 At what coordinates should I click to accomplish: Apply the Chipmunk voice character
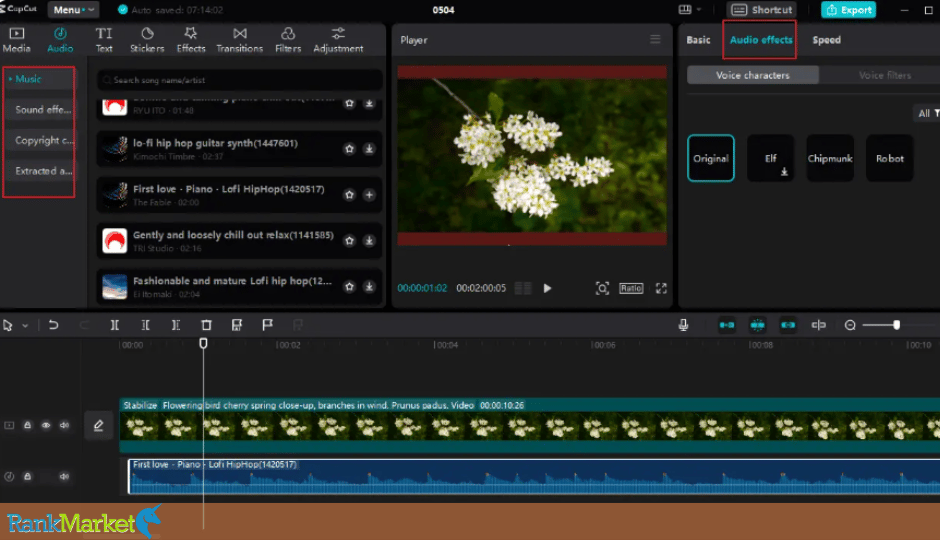pyautogui.click(x=830, y=158)
